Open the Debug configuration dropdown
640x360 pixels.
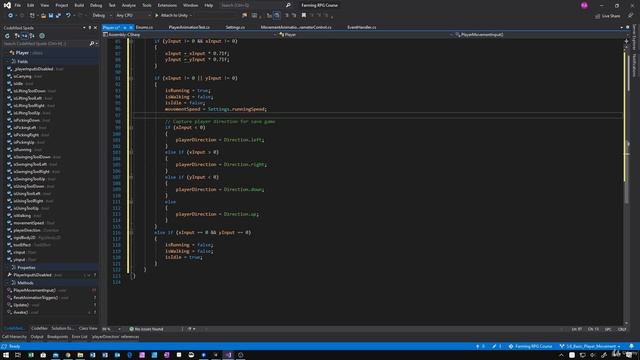pos(101,16)
